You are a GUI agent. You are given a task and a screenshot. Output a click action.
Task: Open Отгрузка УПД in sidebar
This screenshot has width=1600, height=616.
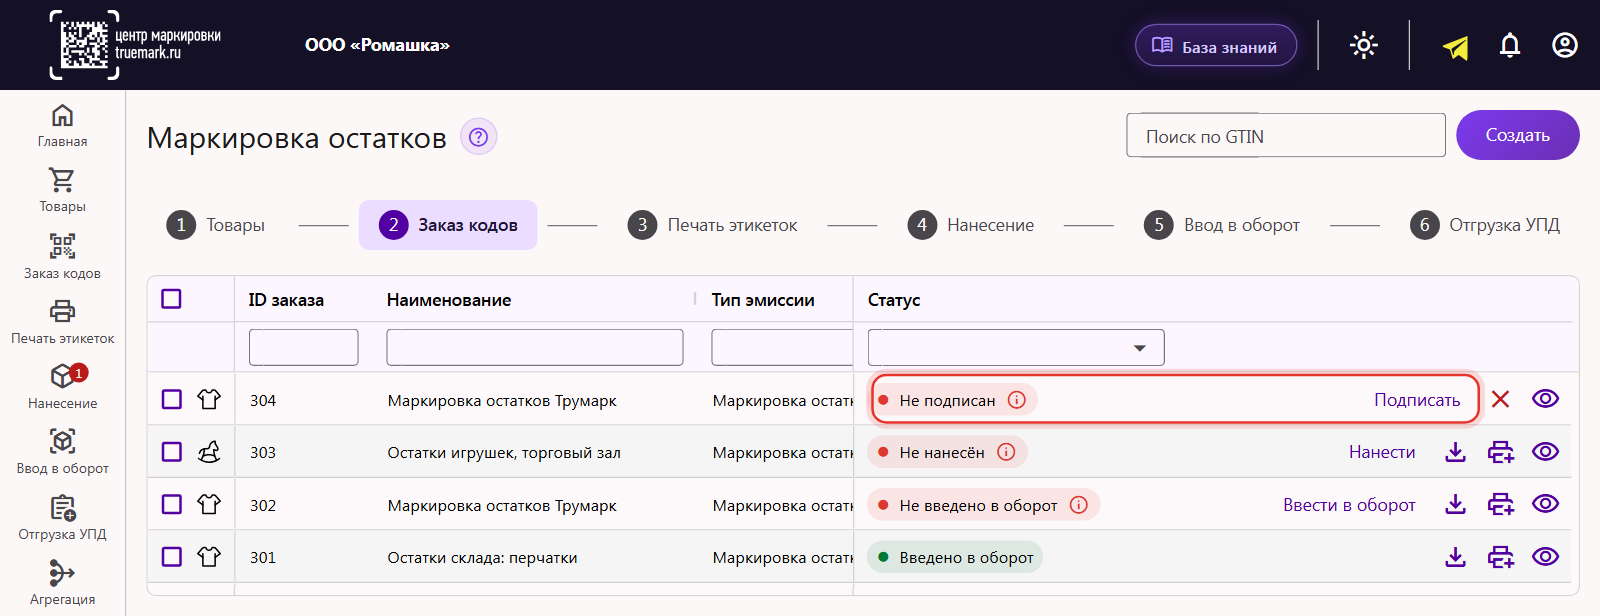pyautogui.click(x=62, y=518)
